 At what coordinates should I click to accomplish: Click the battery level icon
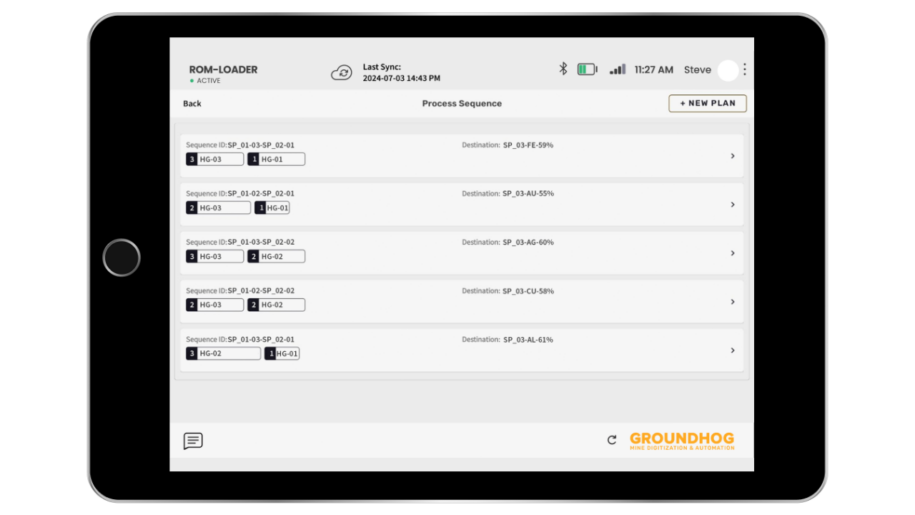click(587, 69)
